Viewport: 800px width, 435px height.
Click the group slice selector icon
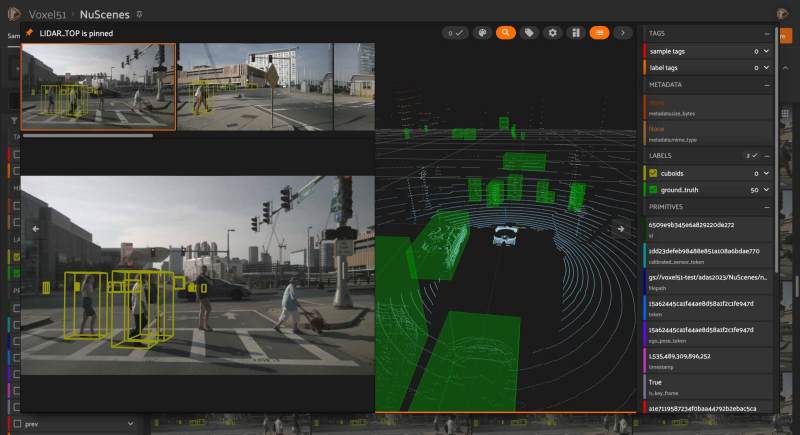[x=576, y=33]
